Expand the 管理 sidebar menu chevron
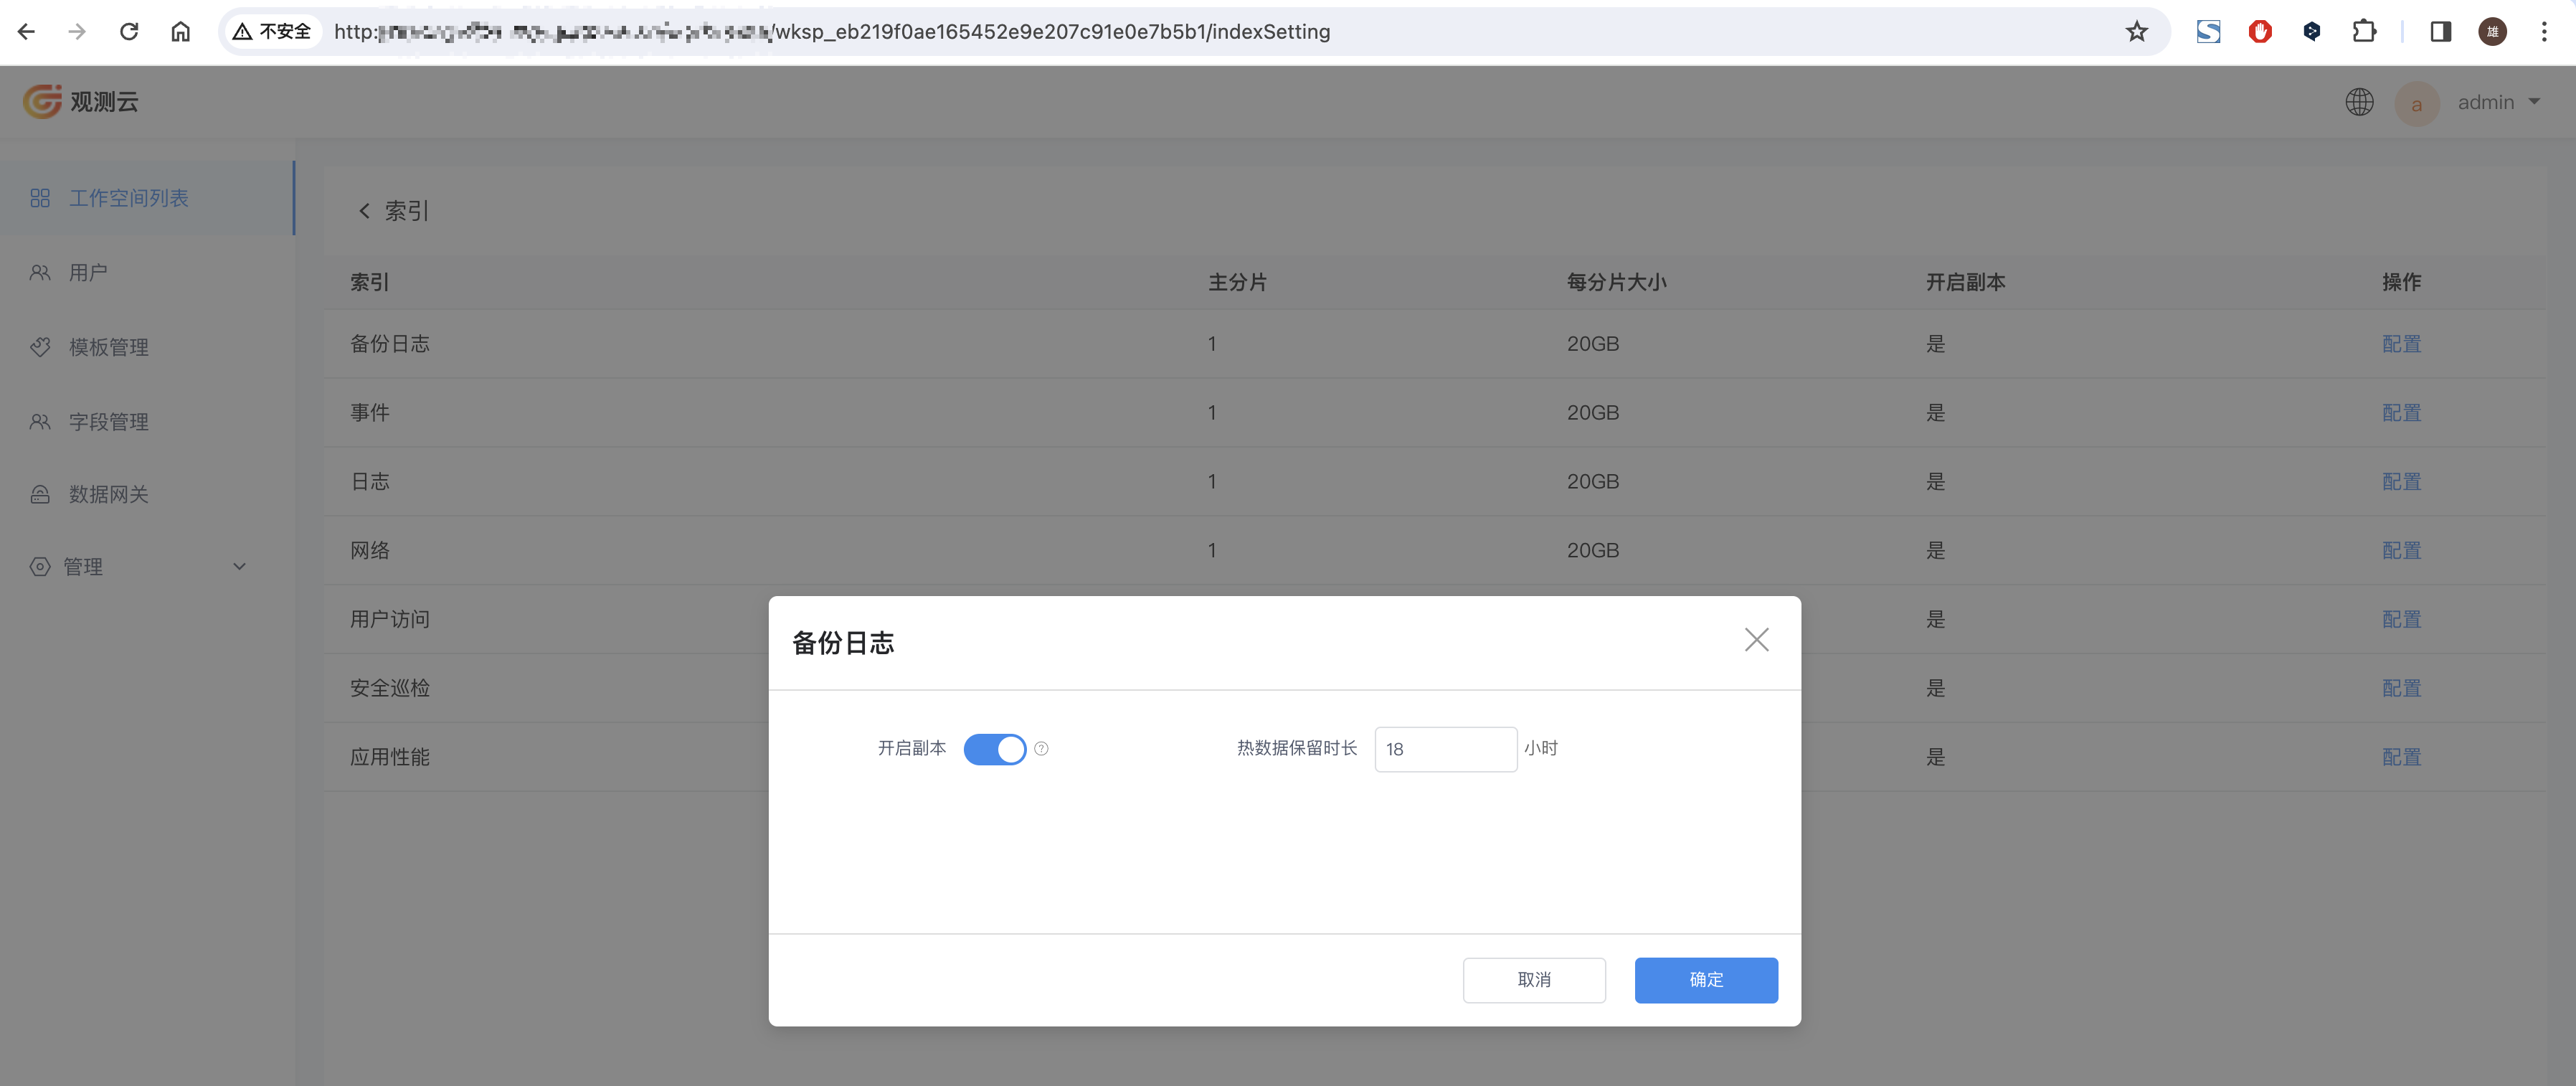2576x1086 pixels. pos(239,566)
